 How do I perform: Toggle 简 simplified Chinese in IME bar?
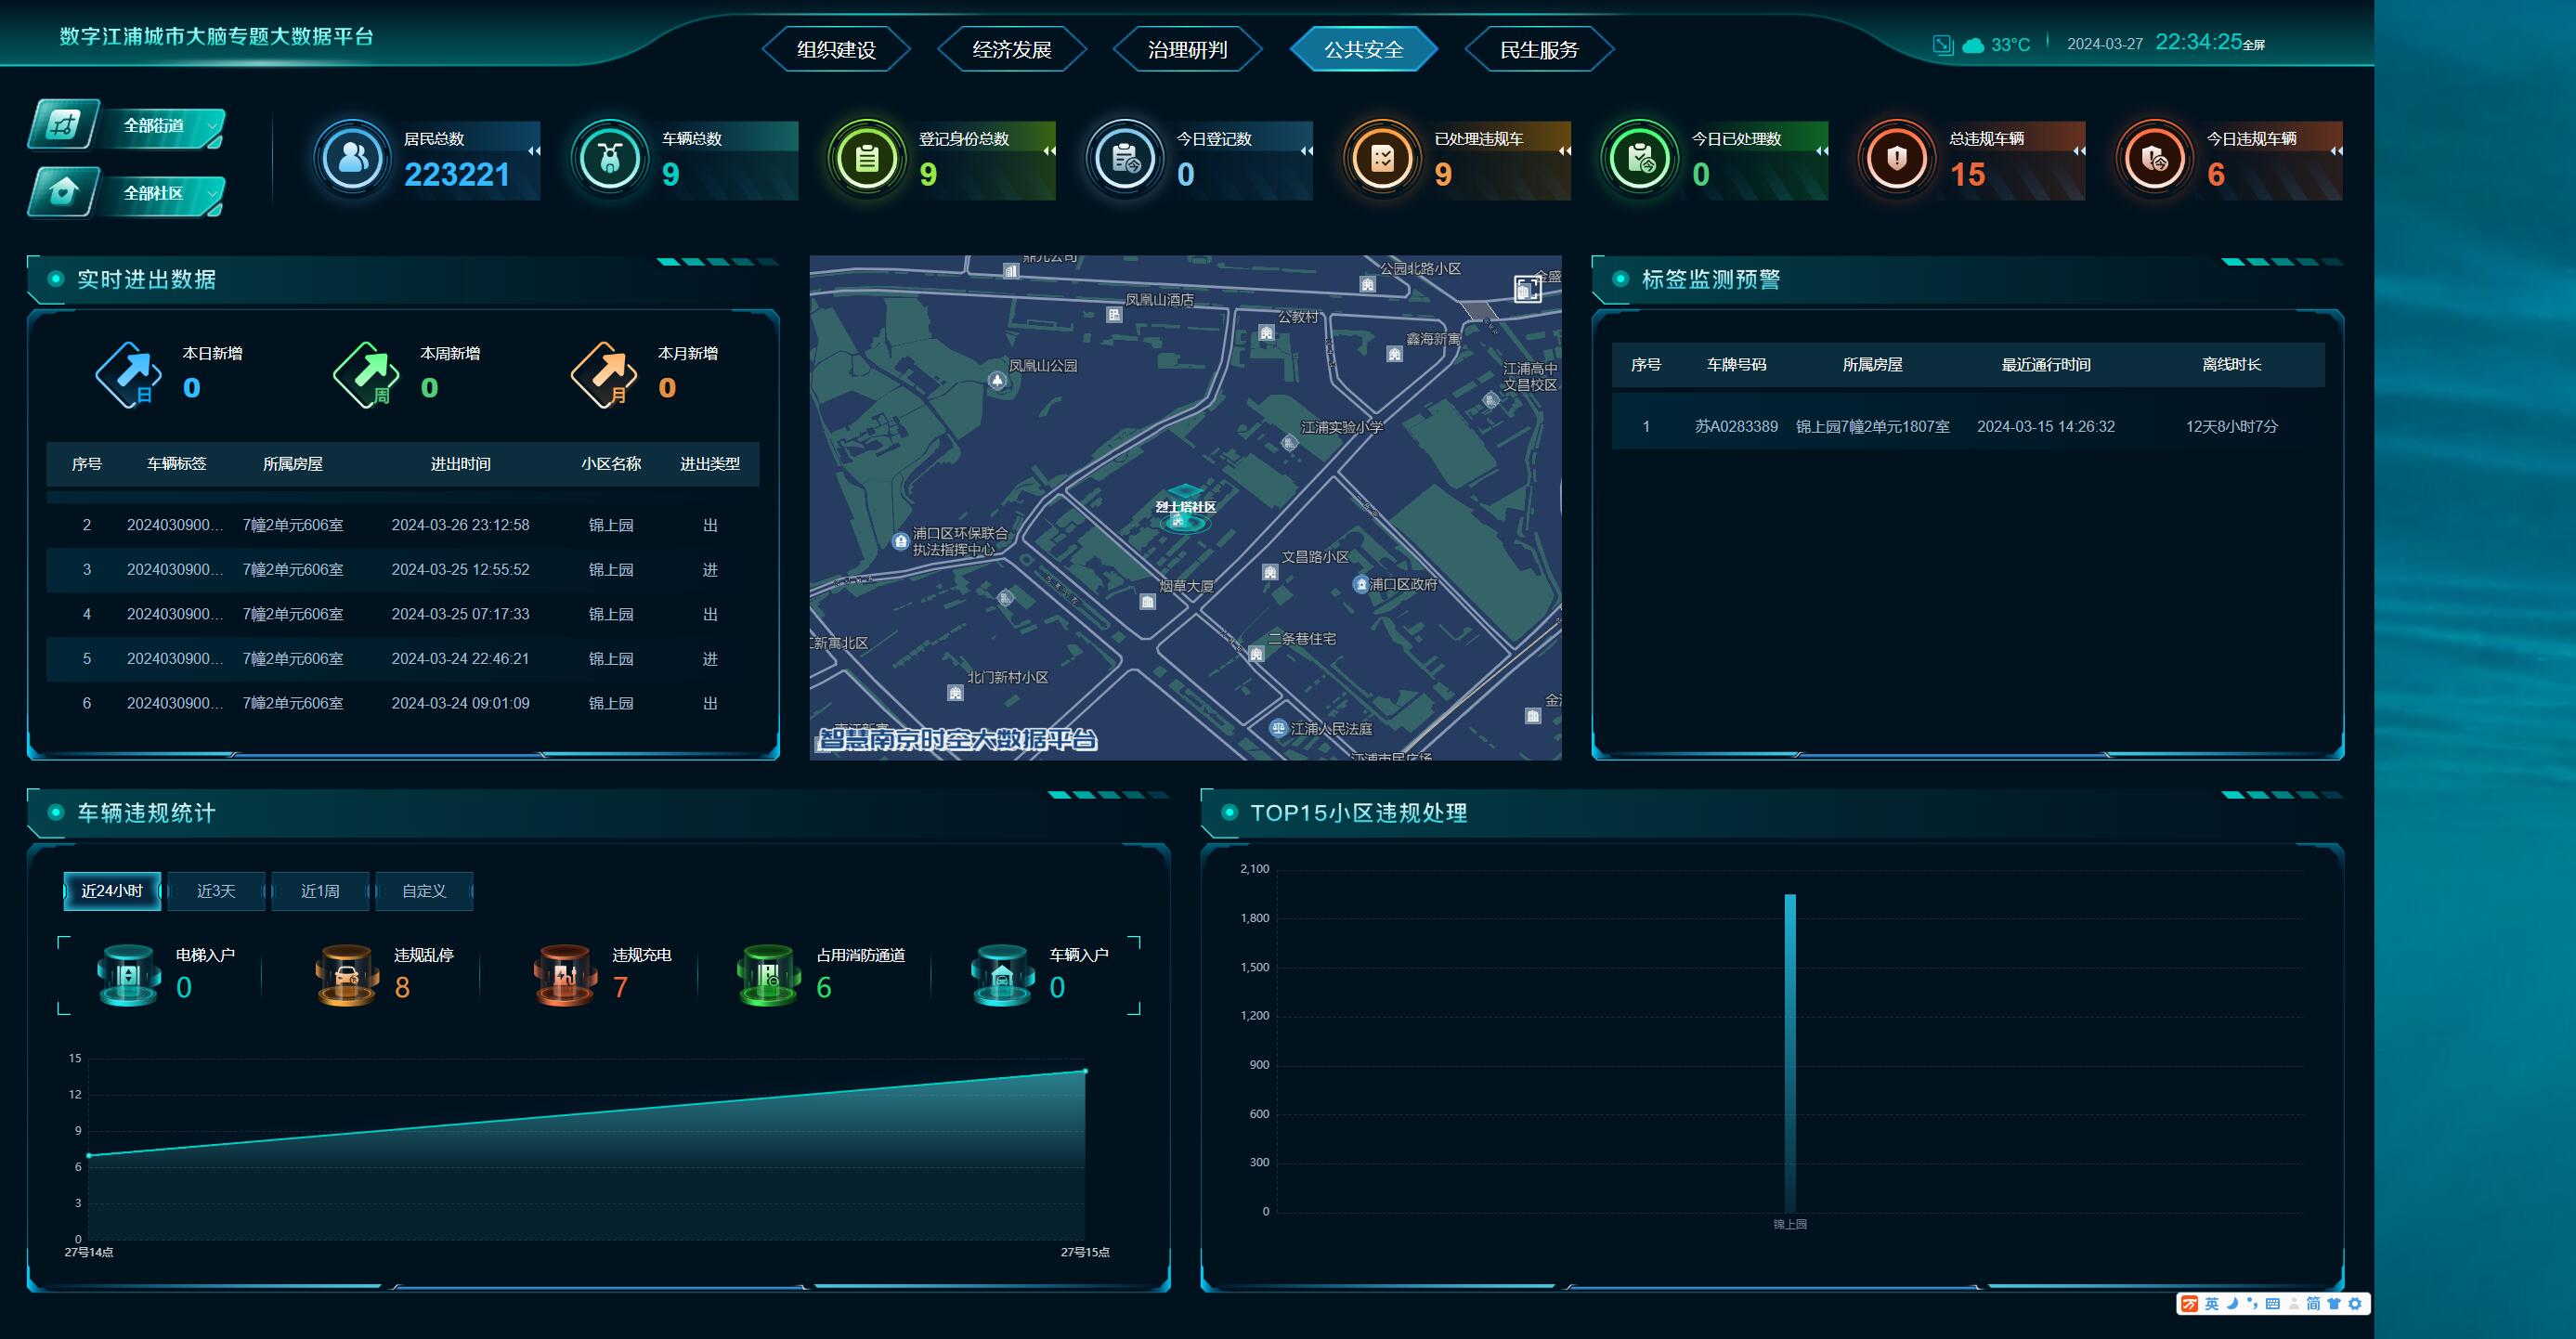[2313, 1303]
